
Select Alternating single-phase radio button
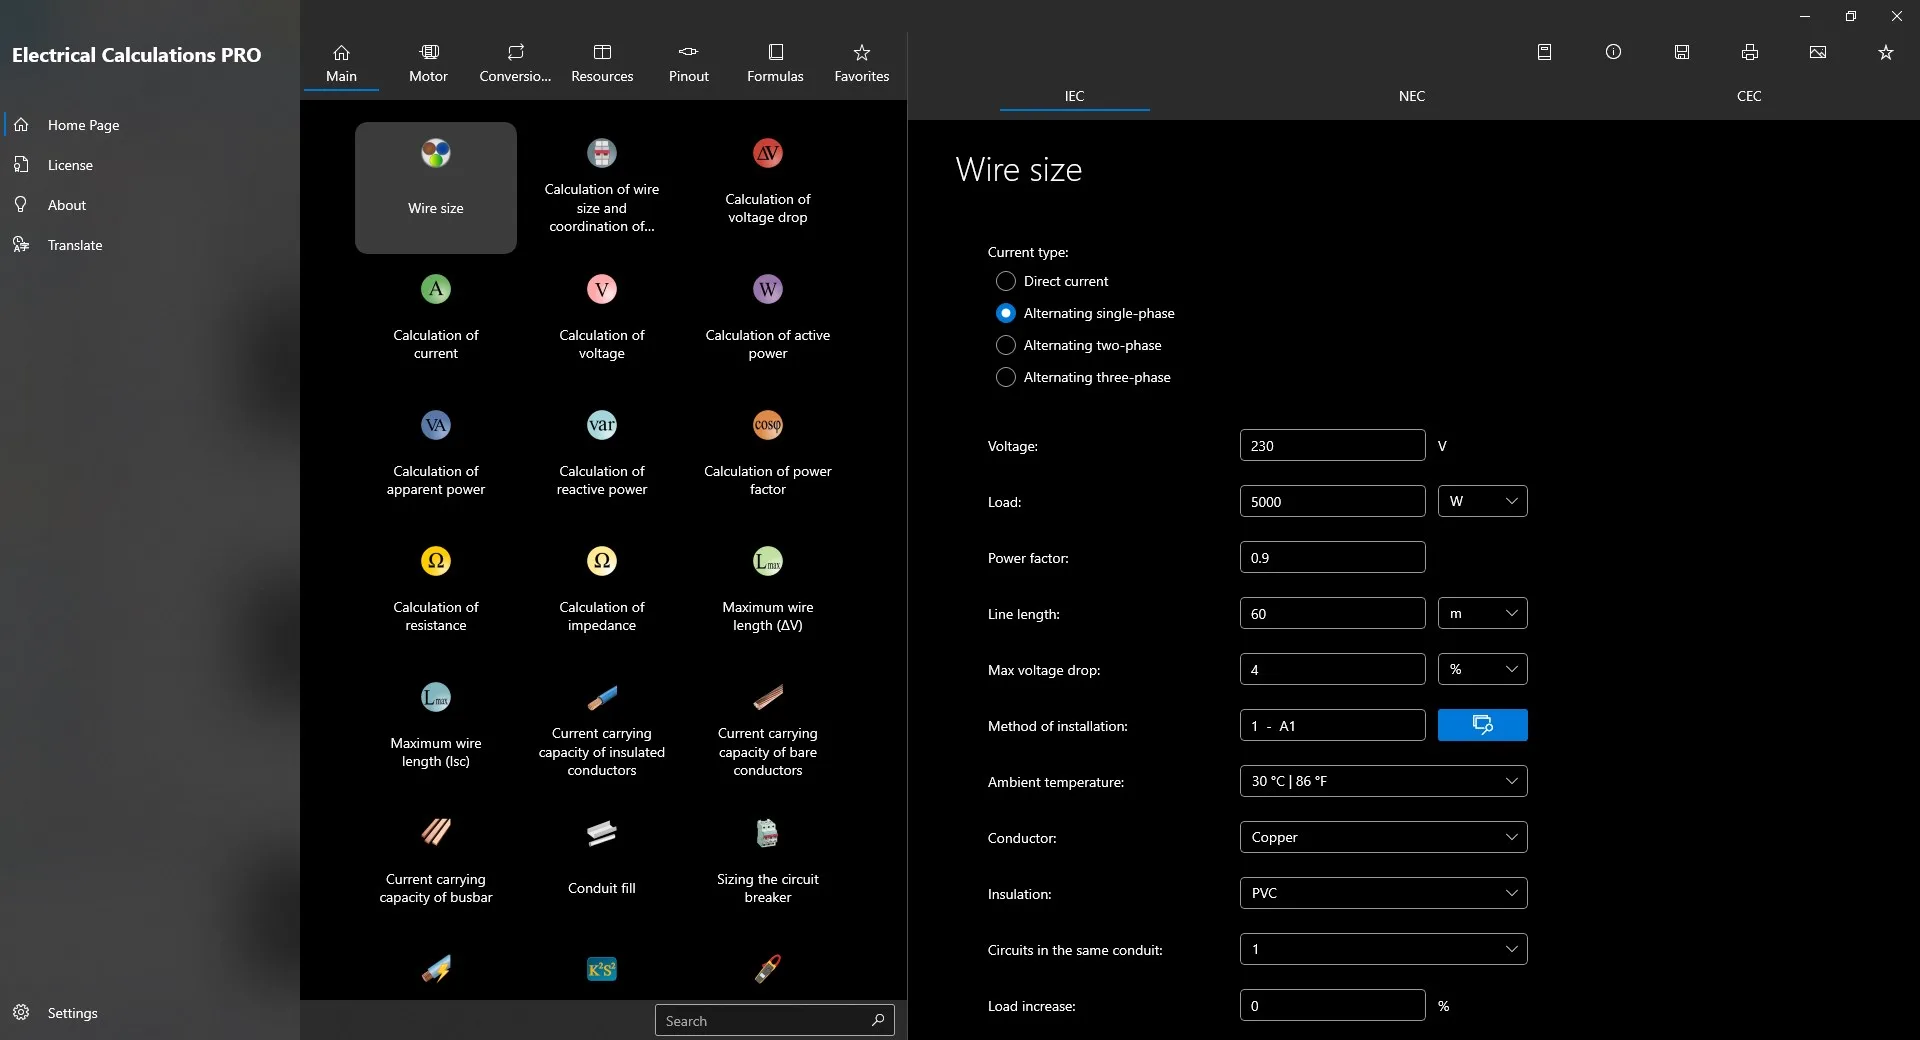(x=1006, y=313)
